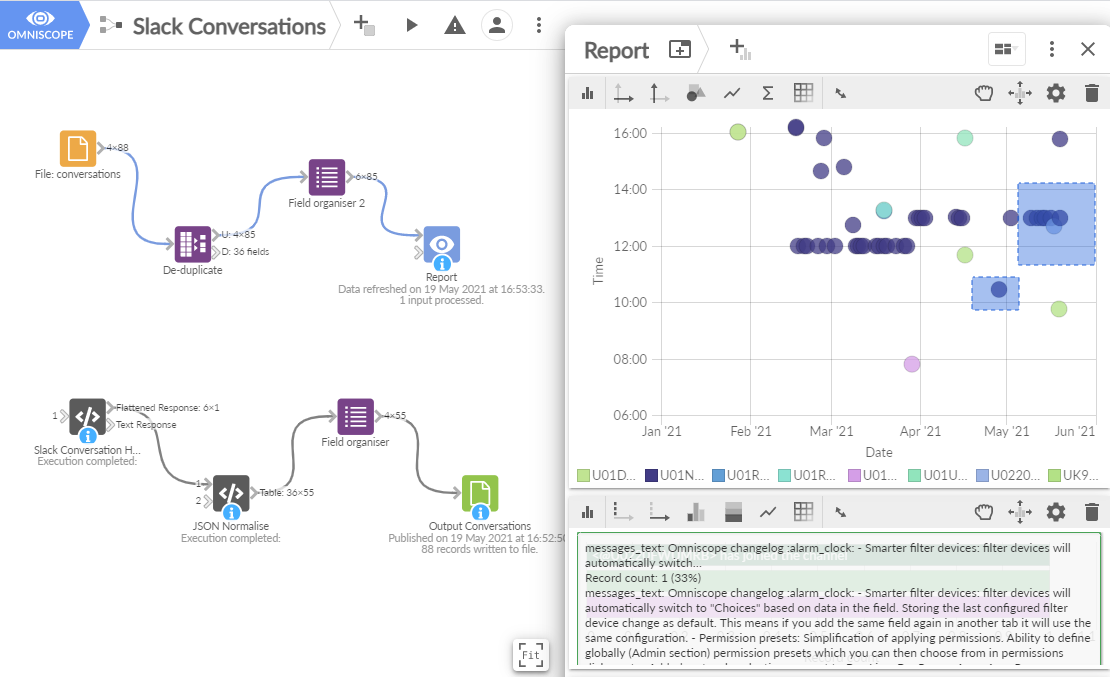Click the U01U... legend entry
Image resolution: width=1110 pixels, height=677 pixels.
pyautogui.click(x=938, y=475)
